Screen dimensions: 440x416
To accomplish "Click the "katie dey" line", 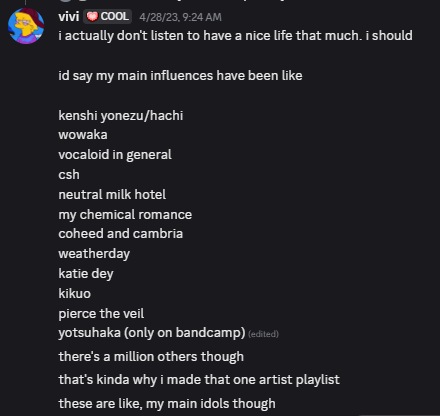I will pos(86,274).
